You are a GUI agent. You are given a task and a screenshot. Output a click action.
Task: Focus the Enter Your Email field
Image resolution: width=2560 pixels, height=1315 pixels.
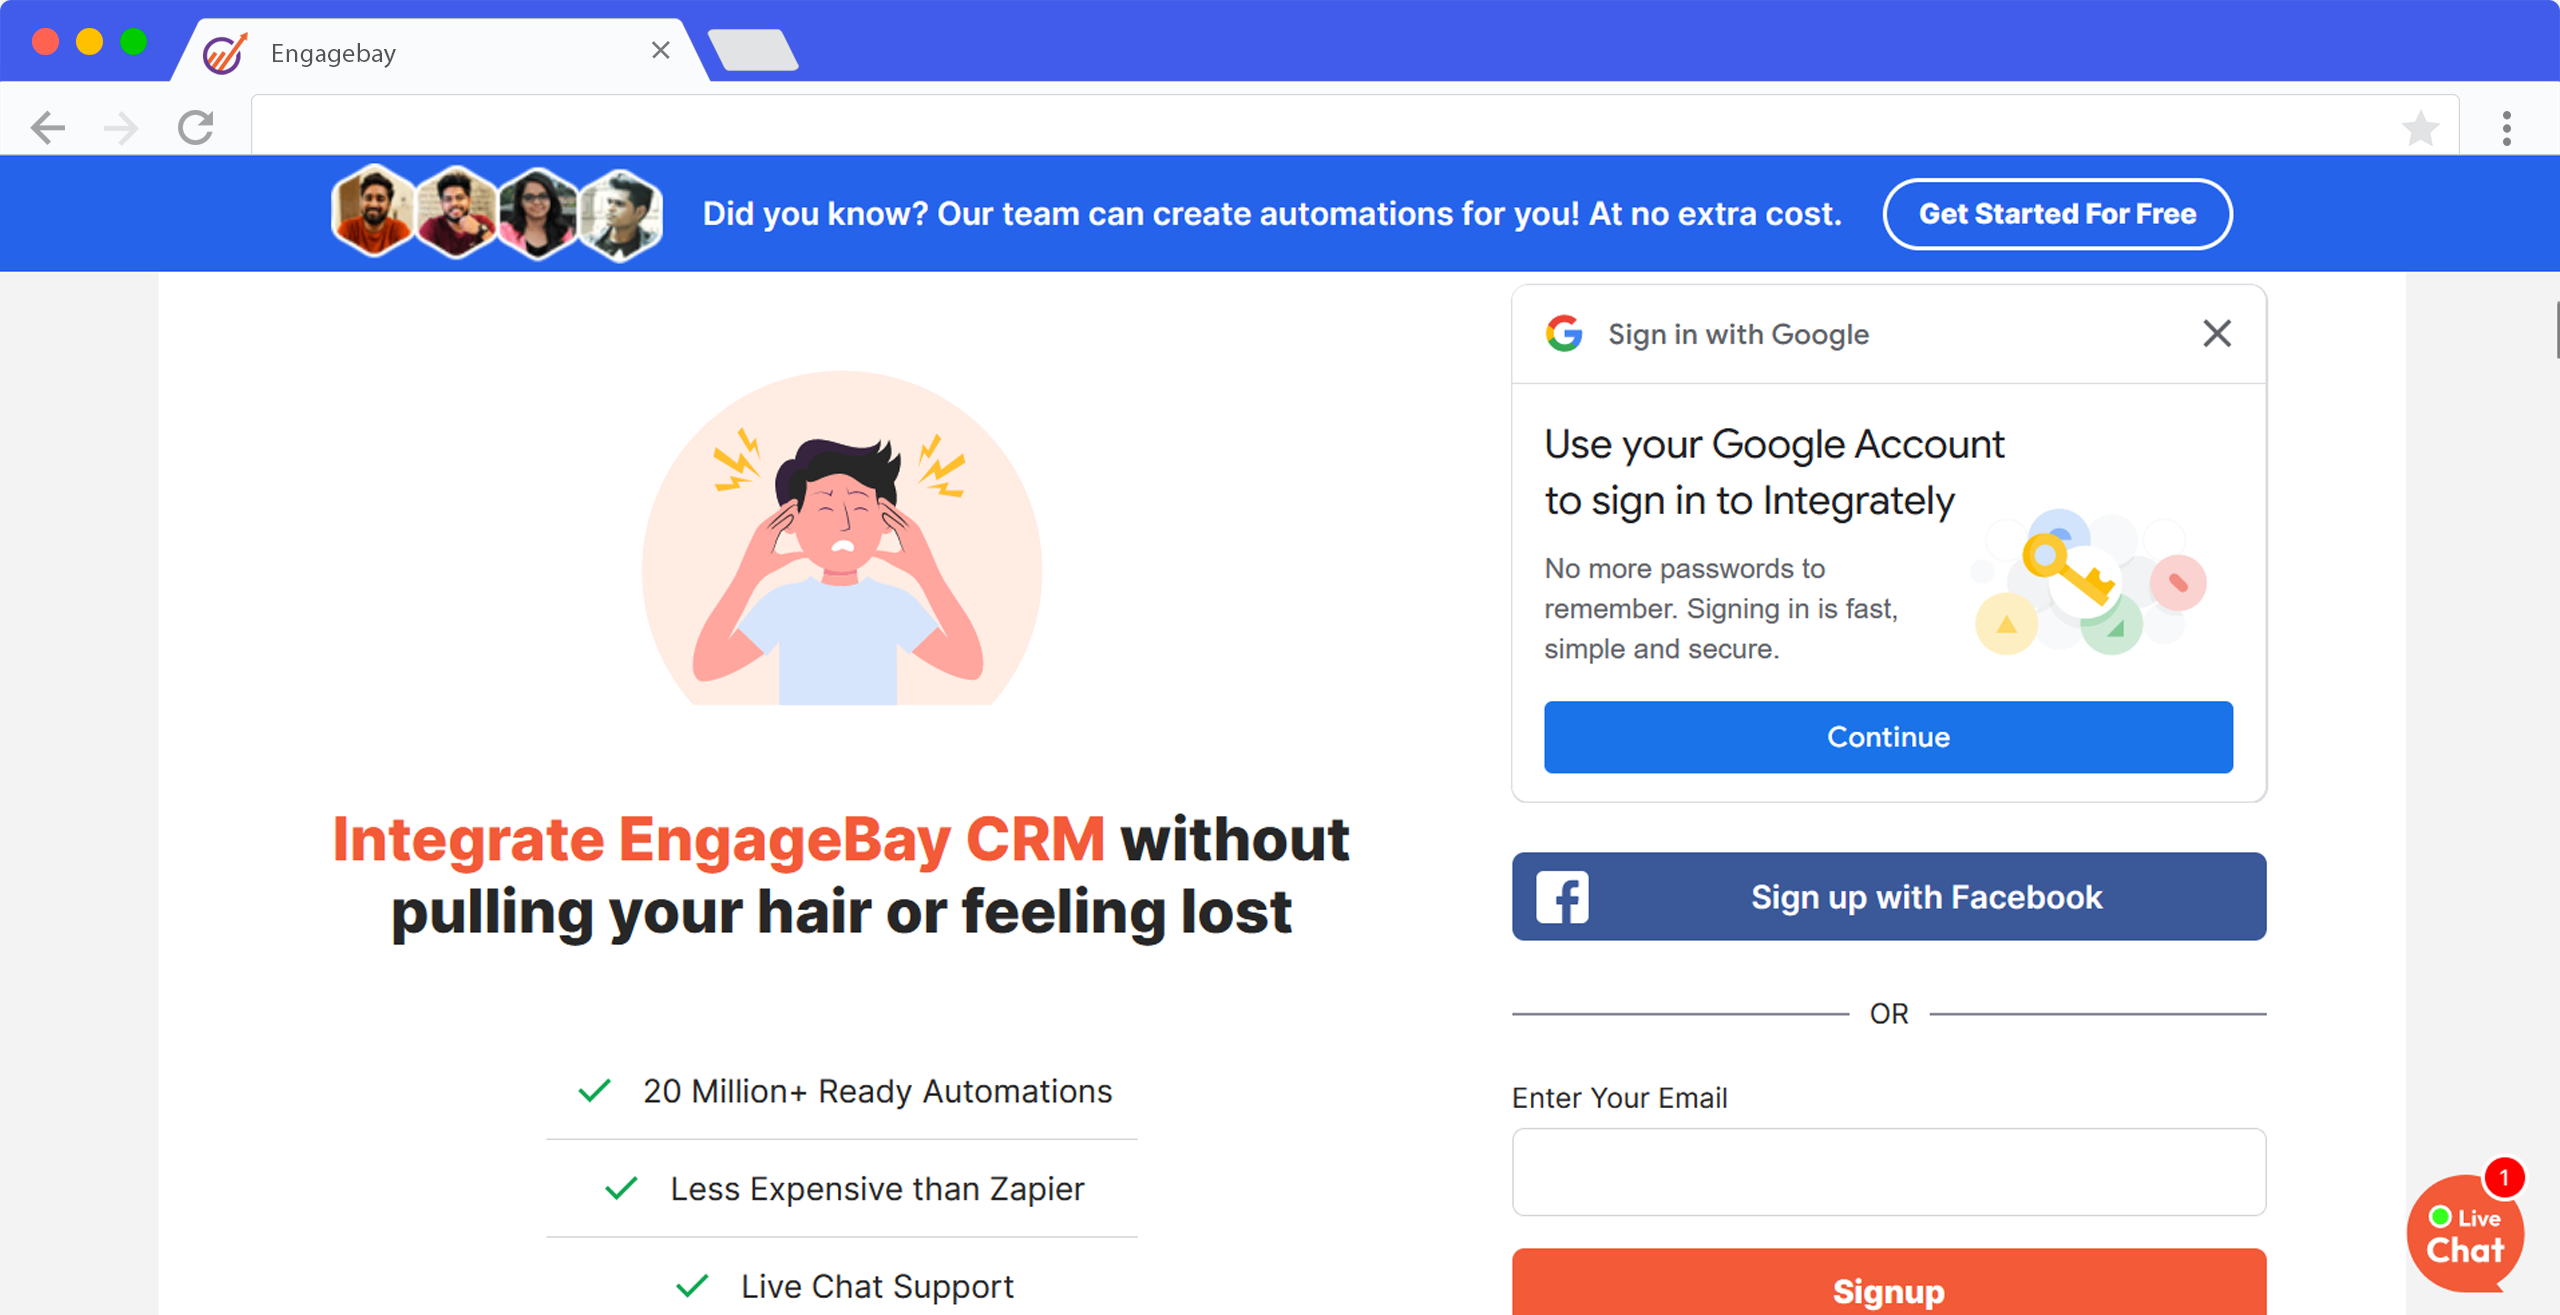(1889, 1172)
